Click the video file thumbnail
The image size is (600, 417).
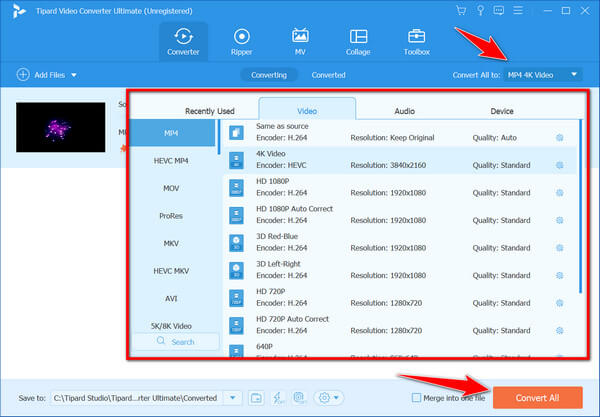(60, 127)
